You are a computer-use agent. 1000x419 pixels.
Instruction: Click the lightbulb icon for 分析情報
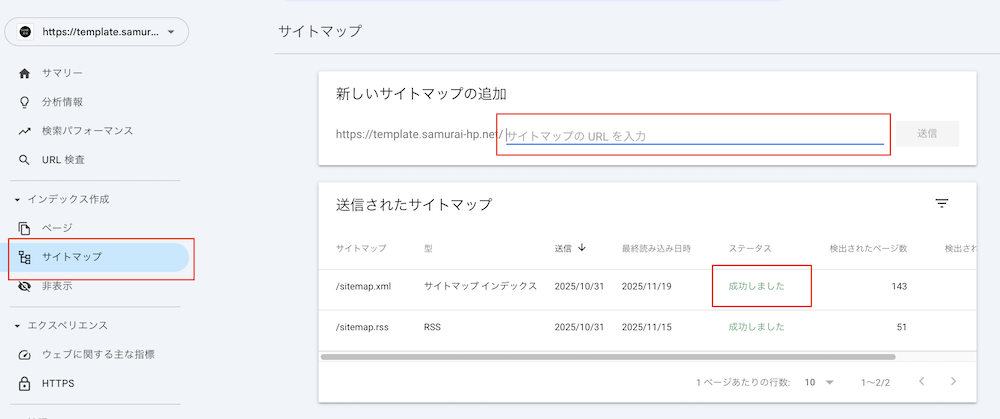tap(25, 102)
